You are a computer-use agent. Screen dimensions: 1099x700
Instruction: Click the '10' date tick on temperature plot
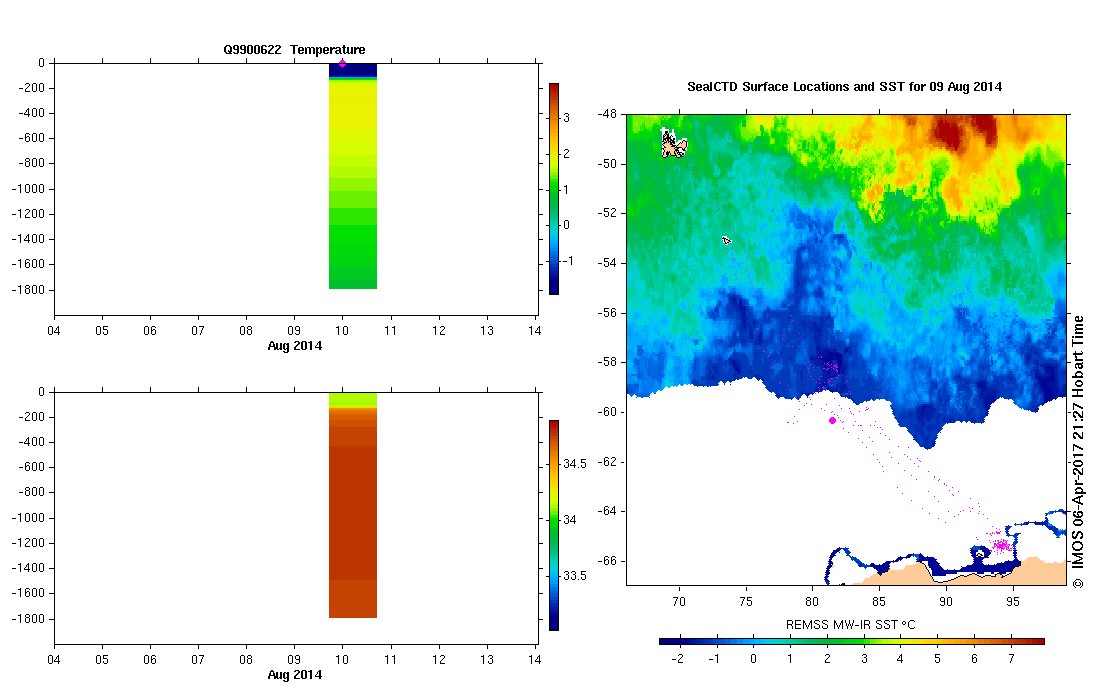[342, 331]
